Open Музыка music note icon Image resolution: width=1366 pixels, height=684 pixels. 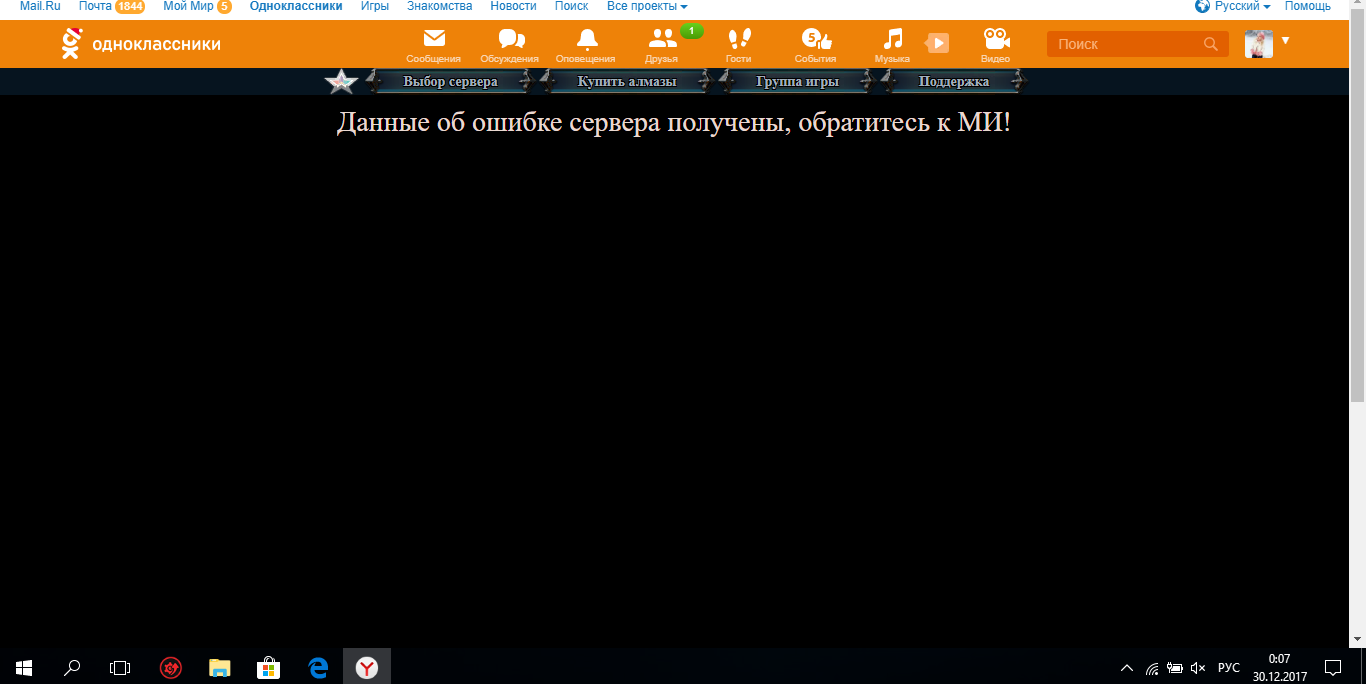[892, 41]
